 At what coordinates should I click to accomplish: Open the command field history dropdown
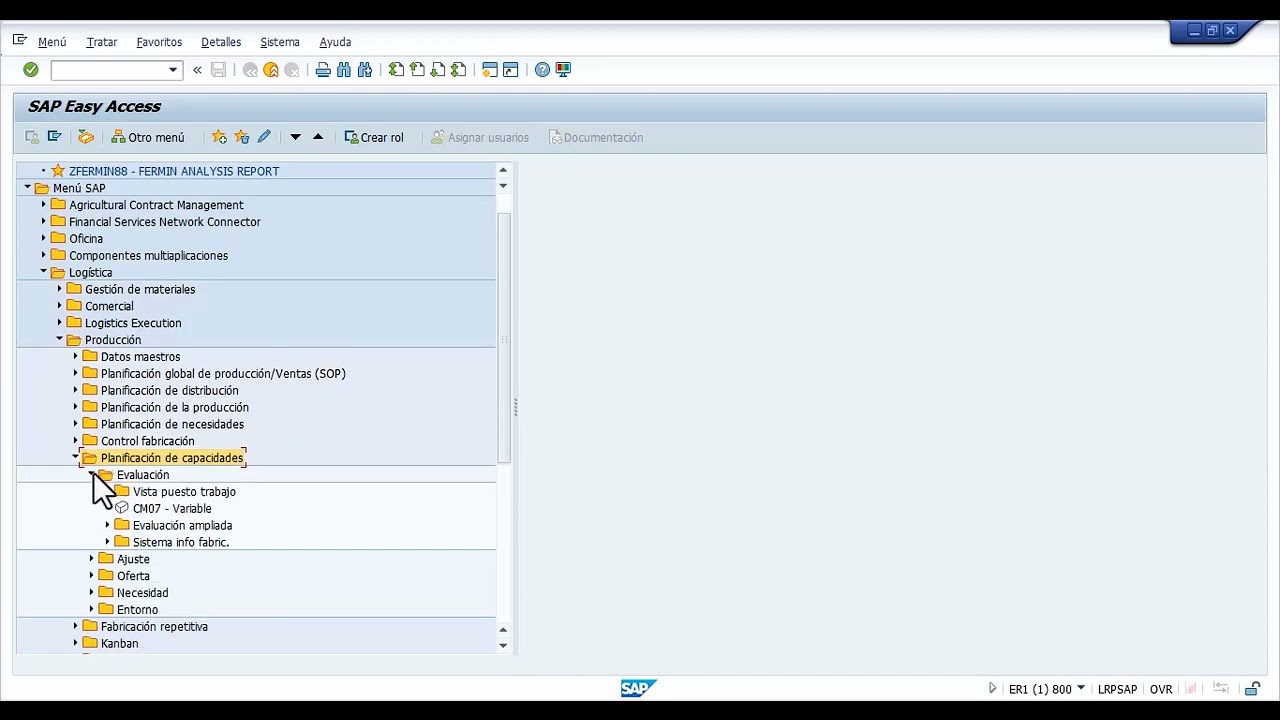[x=173, y=70]
